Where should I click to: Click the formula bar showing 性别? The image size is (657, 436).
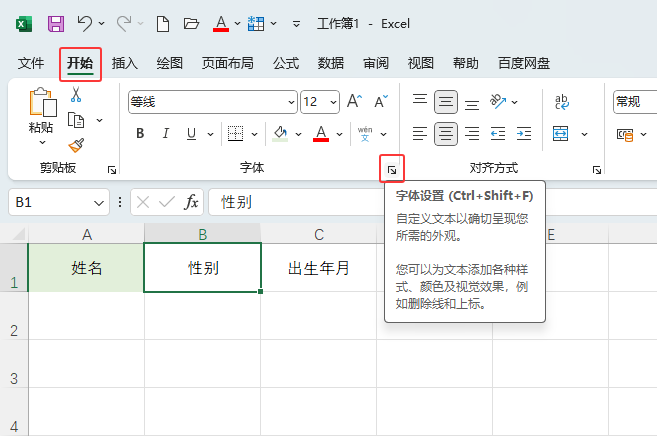(297, 202)
